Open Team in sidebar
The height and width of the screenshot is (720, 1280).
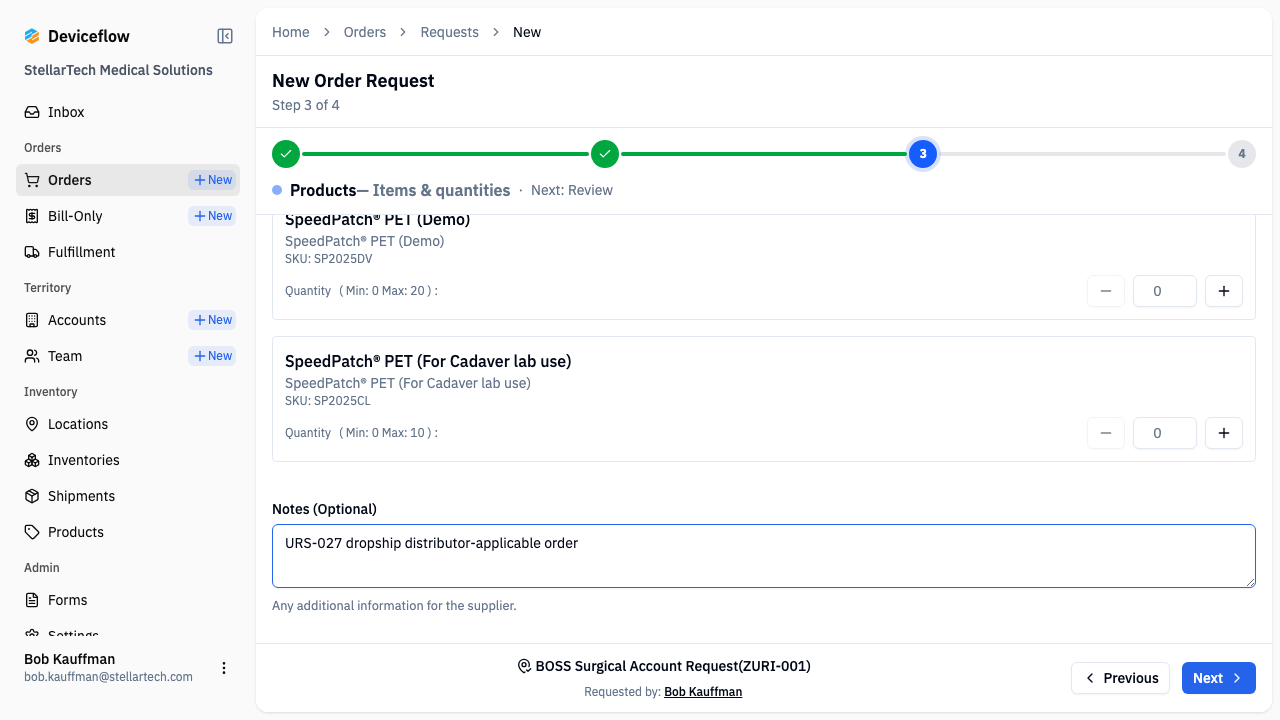128,356
